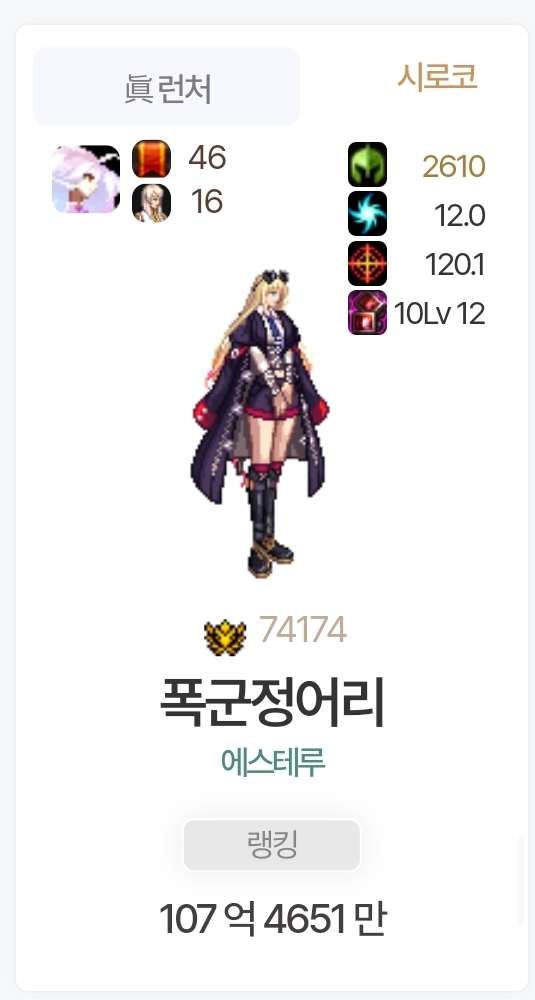Click the damage total 107 억 4651 만
Screen dimensions: 535x1000
(x=272, y=919)
